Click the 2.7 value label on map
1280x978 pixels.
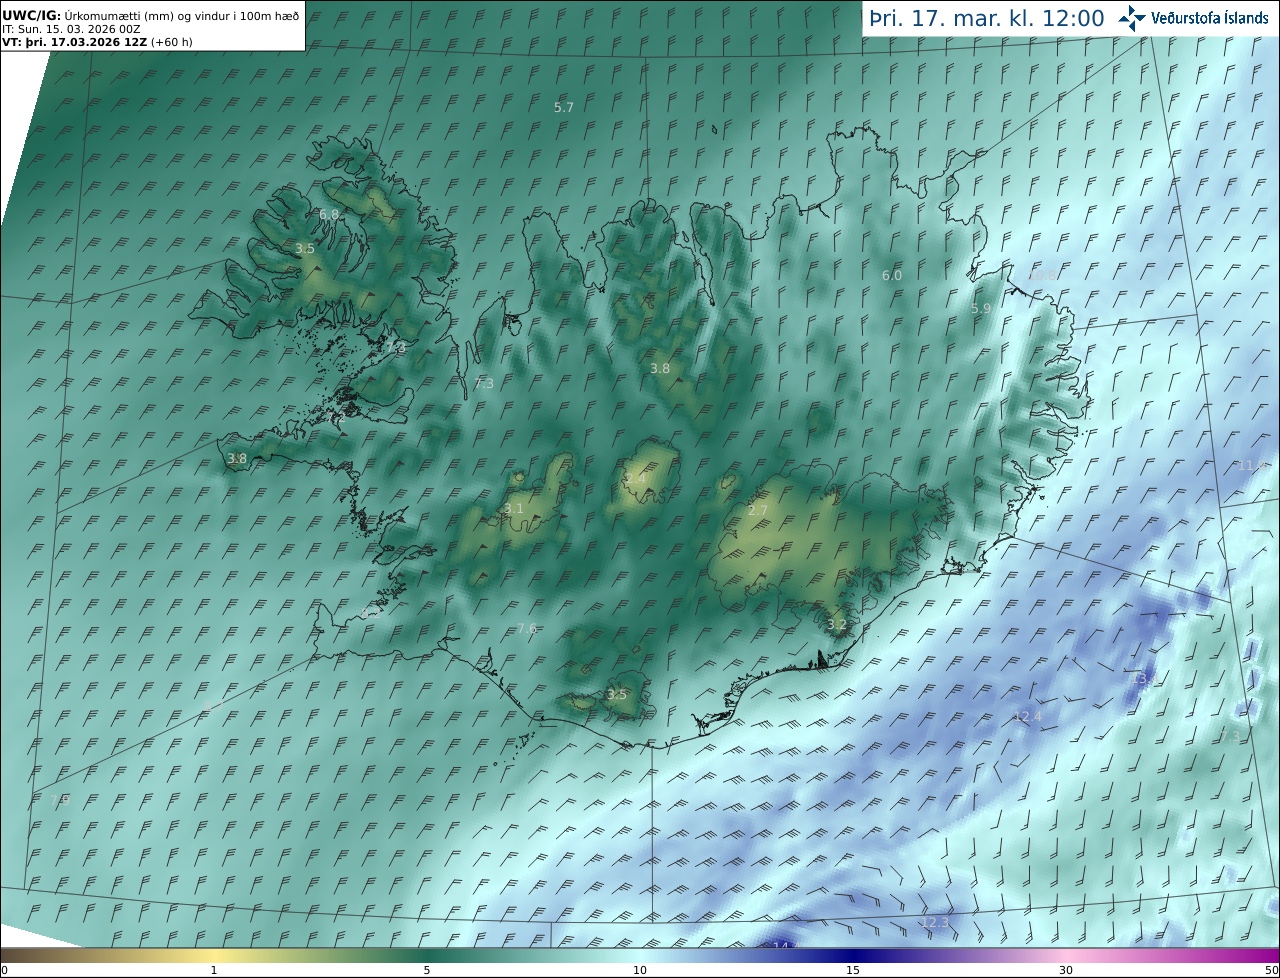758,511
